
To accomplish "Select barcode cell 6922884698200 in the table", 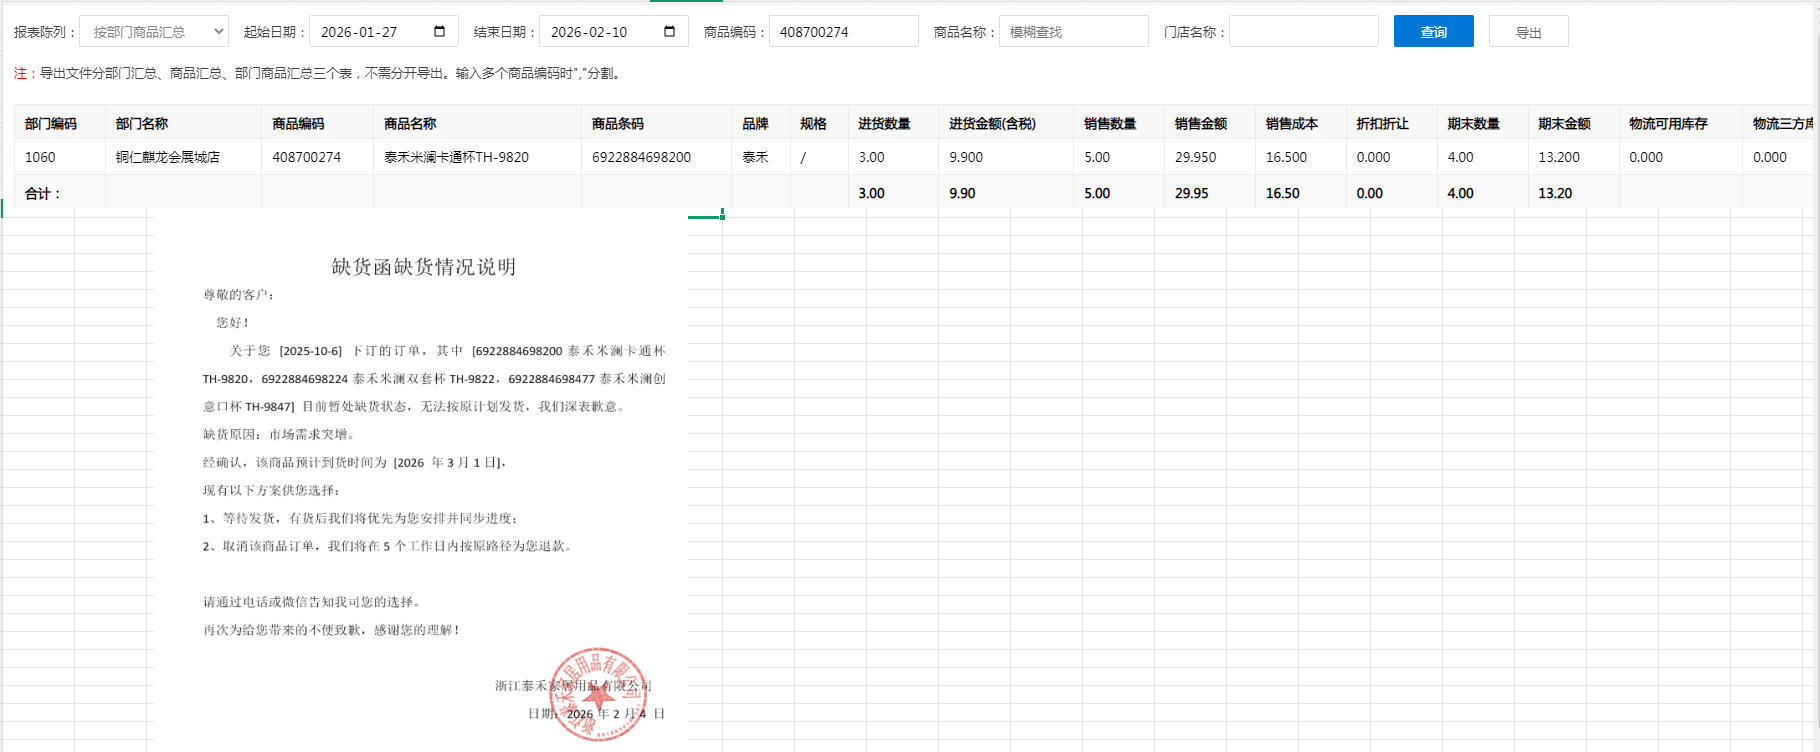I will pyautogui.click(x=641, y=157).
